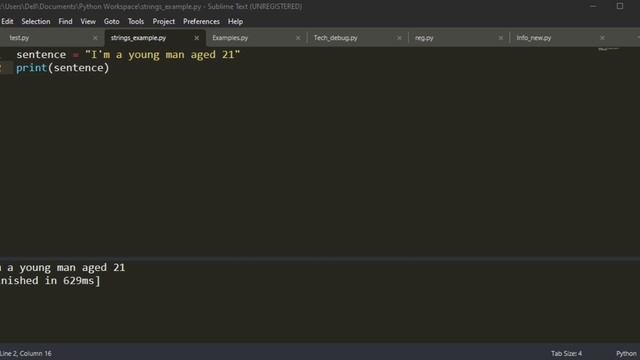Image resolution: width=640 pixels, height=360 pixels.
Task: Close the Examples.py tab
Action: pyautogui.click(x=298, y=38)
